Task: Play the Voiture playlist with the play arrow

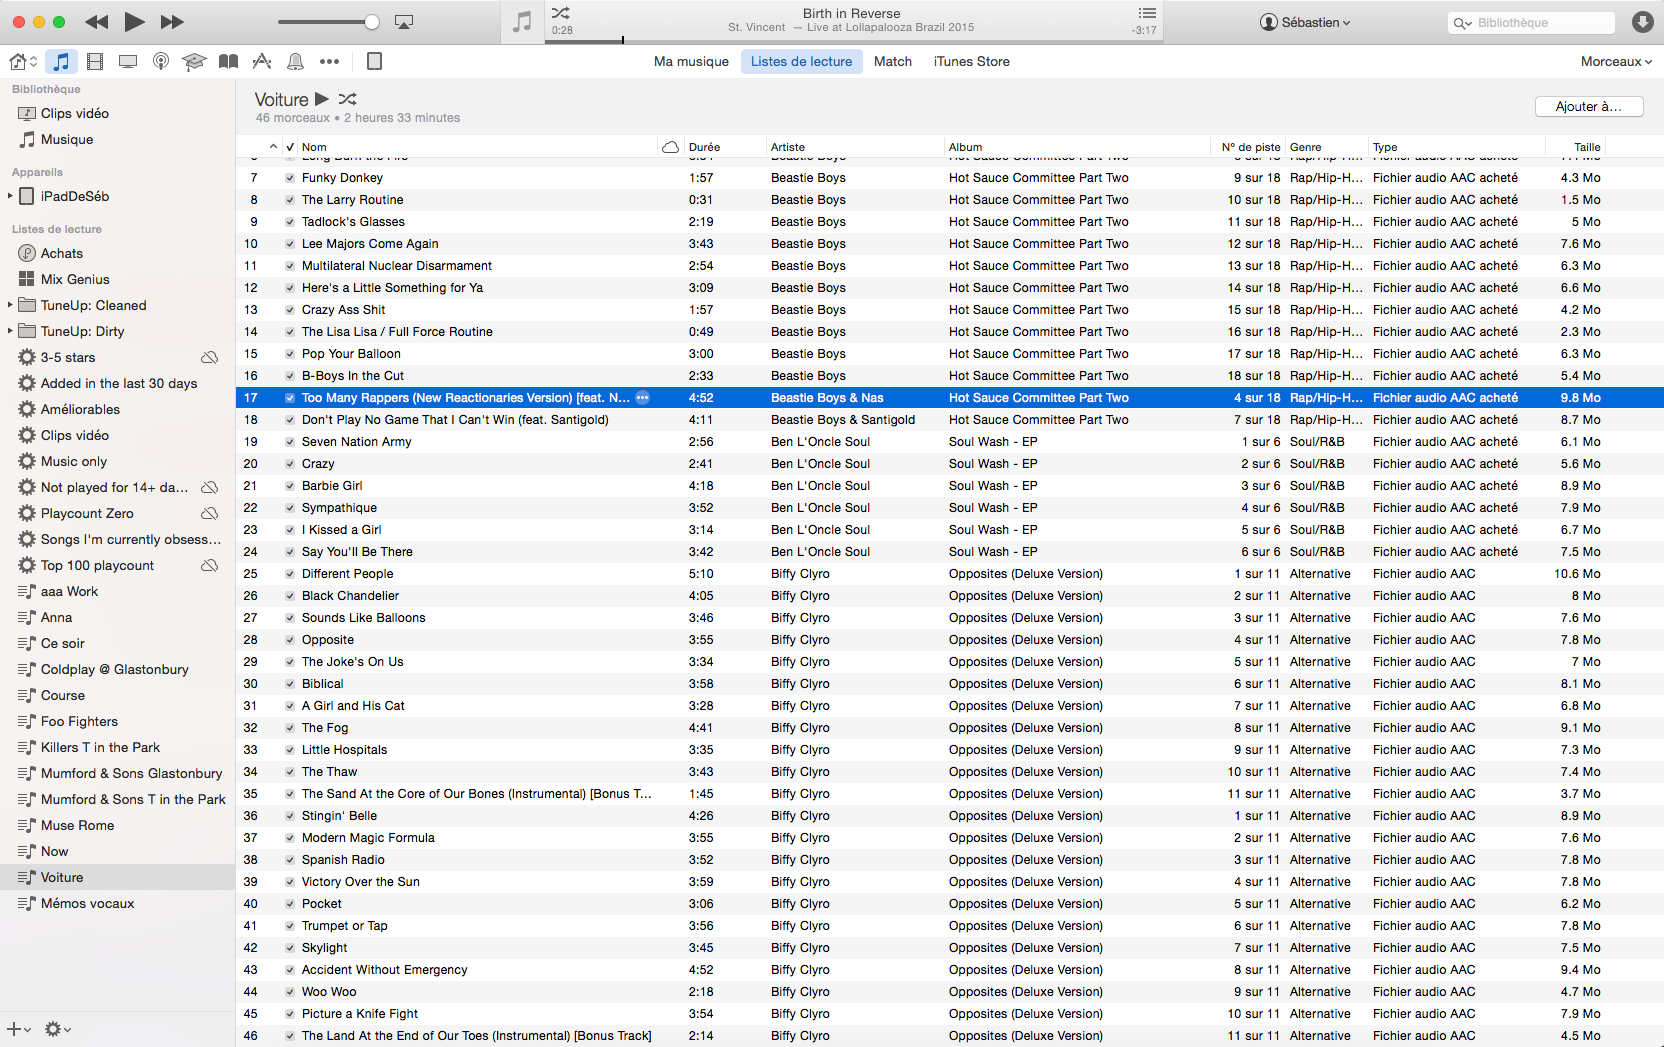Action: (x=322, y=99)
